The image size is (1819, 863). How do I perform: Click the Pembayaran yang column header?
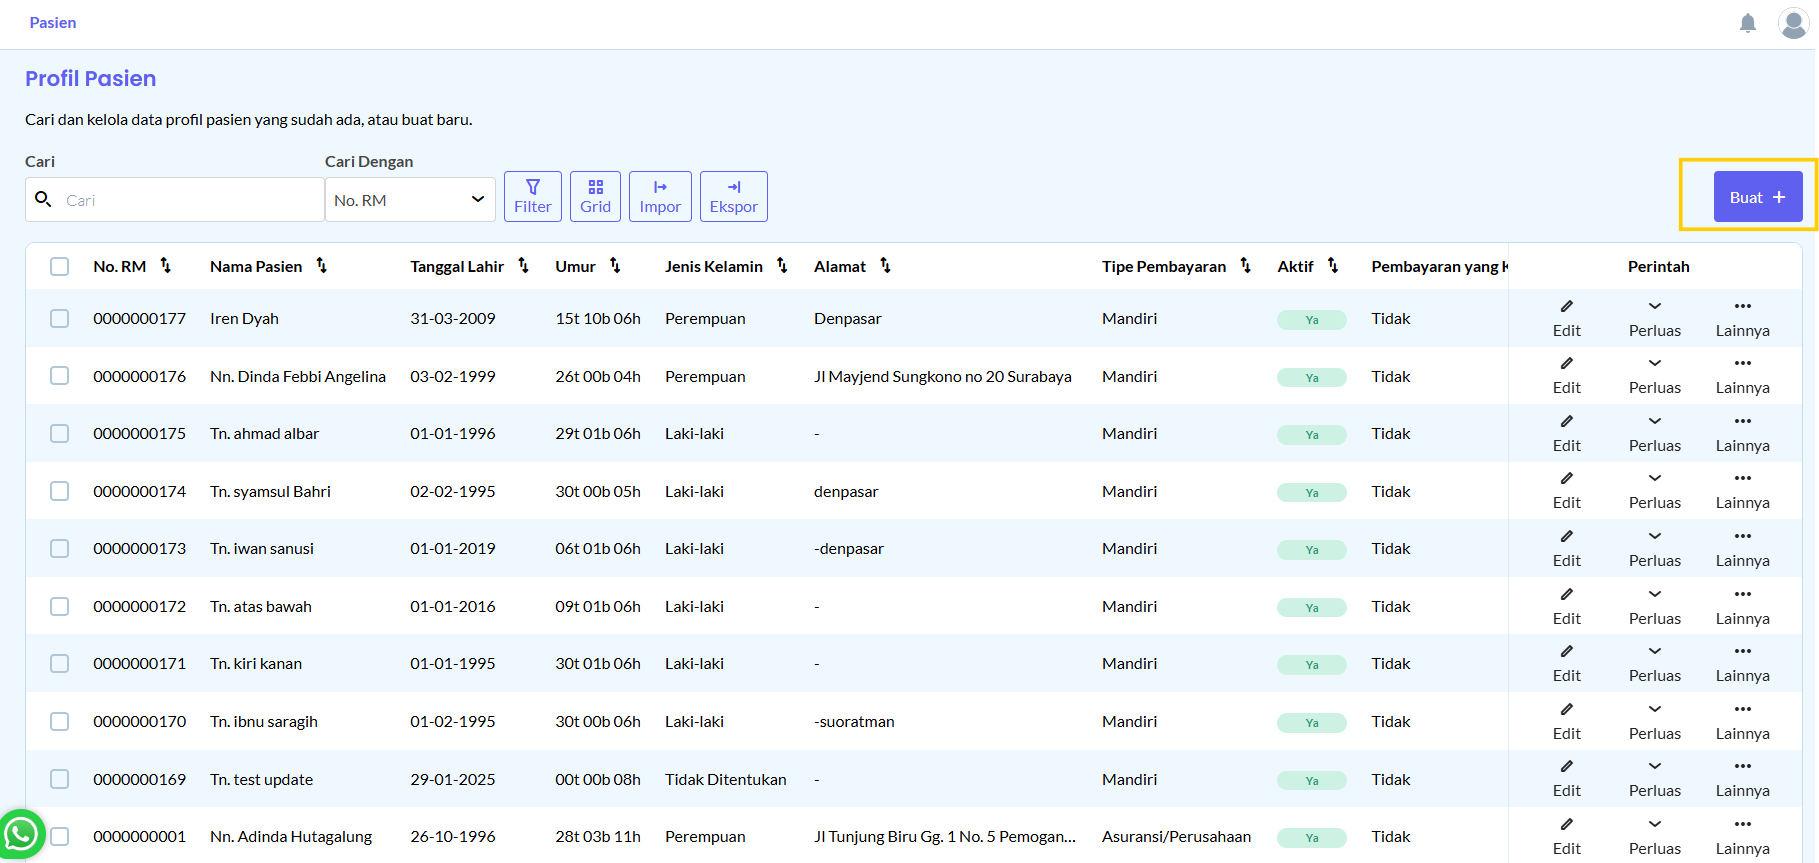point(1439,267)
